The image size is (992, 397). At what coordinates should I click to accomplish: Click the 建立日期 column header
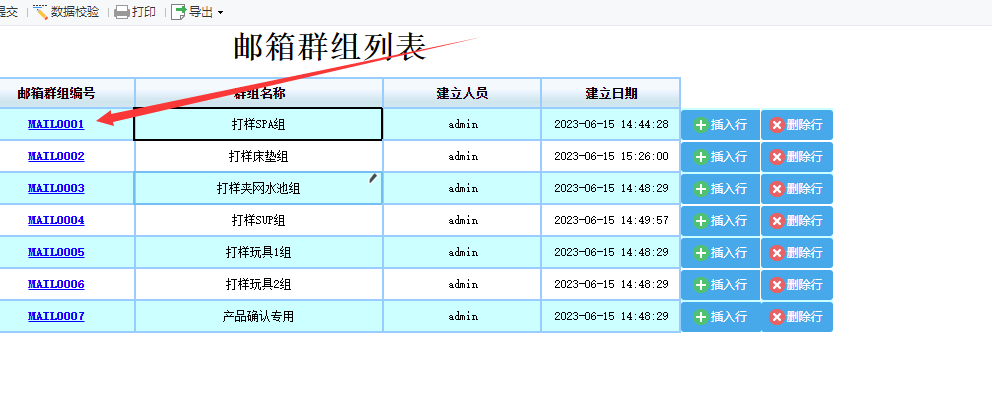click(611, 94)
